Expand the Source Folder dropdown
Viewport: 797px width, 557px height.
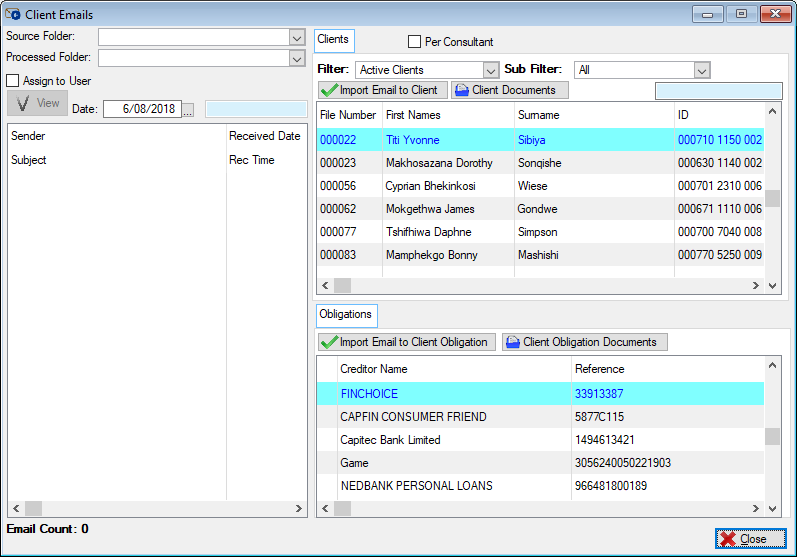(x=296, y=37)
